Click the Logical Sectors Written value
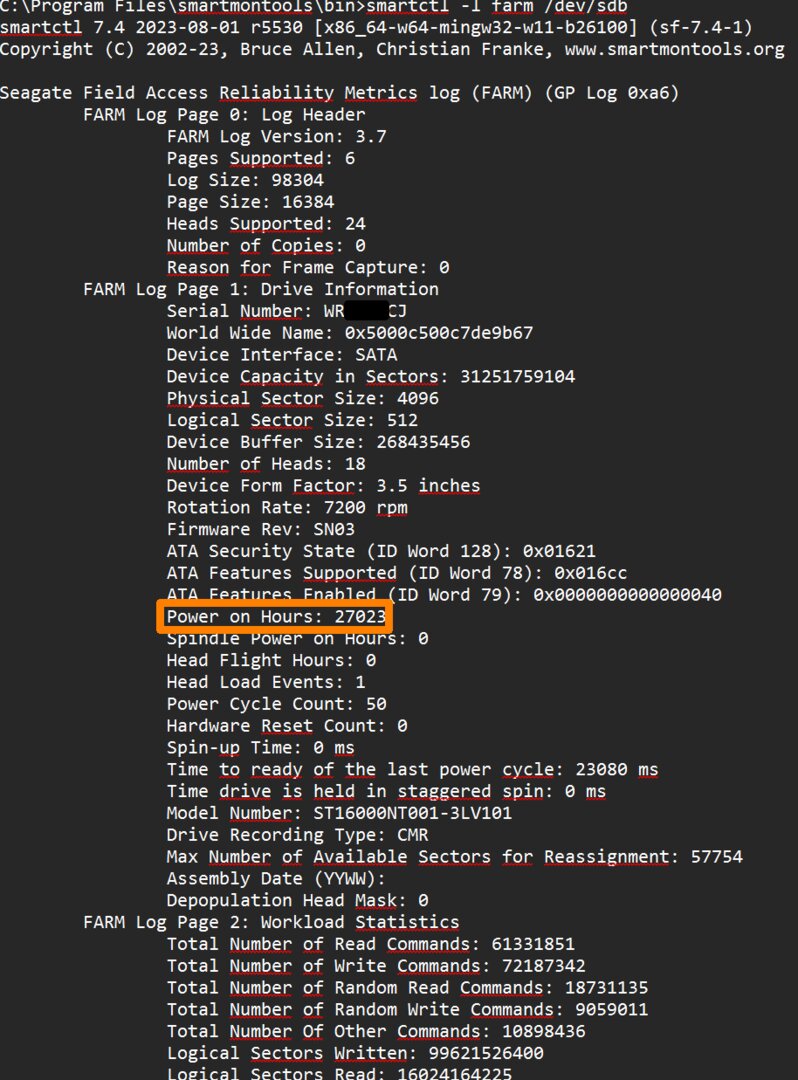798x1080 pixels. point(459,1053)
